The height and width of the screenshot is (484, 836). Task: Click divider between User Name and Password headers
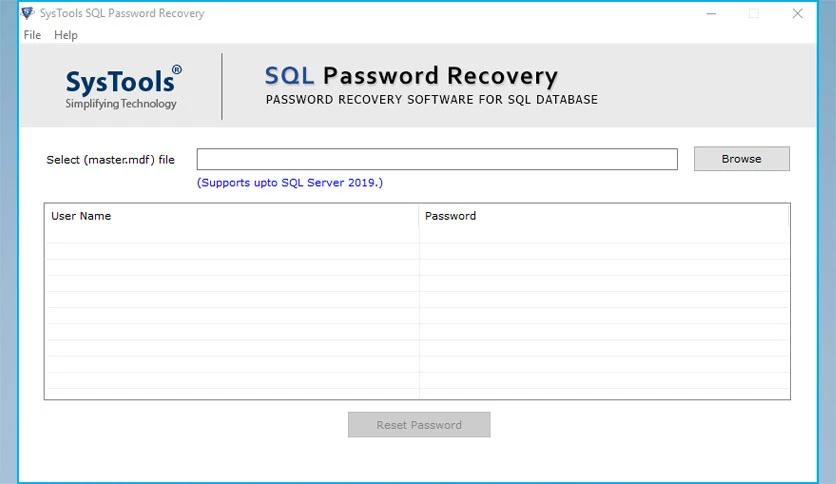419,216
